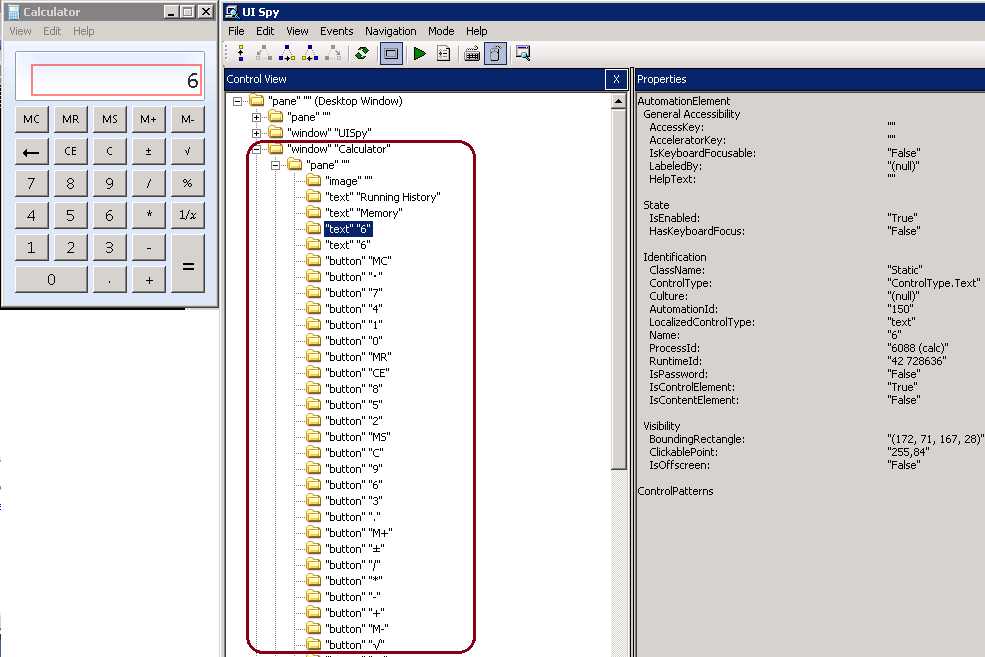Click the folder icon of "image" row
The height and width of the screenshot is (657, 985).
click(x=313, y=181)
